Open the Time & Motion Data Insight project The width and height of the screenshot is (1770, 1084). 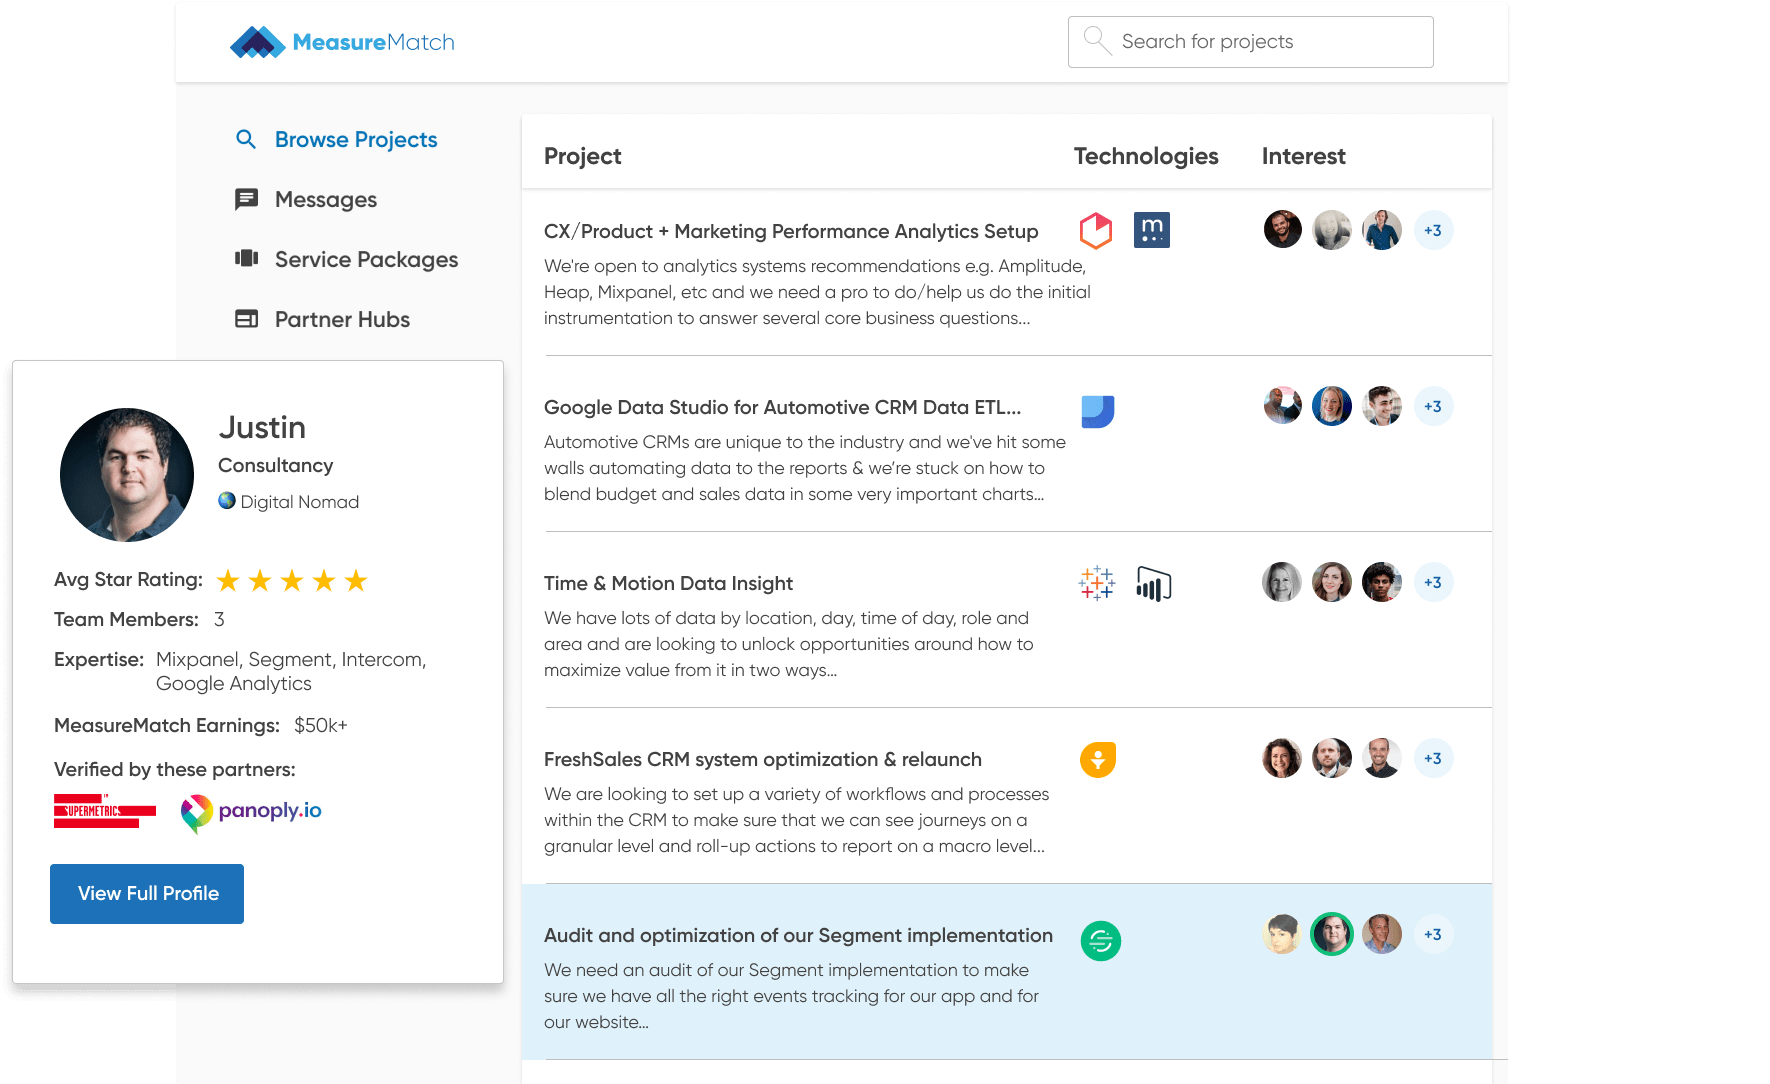tap(668, 583)
